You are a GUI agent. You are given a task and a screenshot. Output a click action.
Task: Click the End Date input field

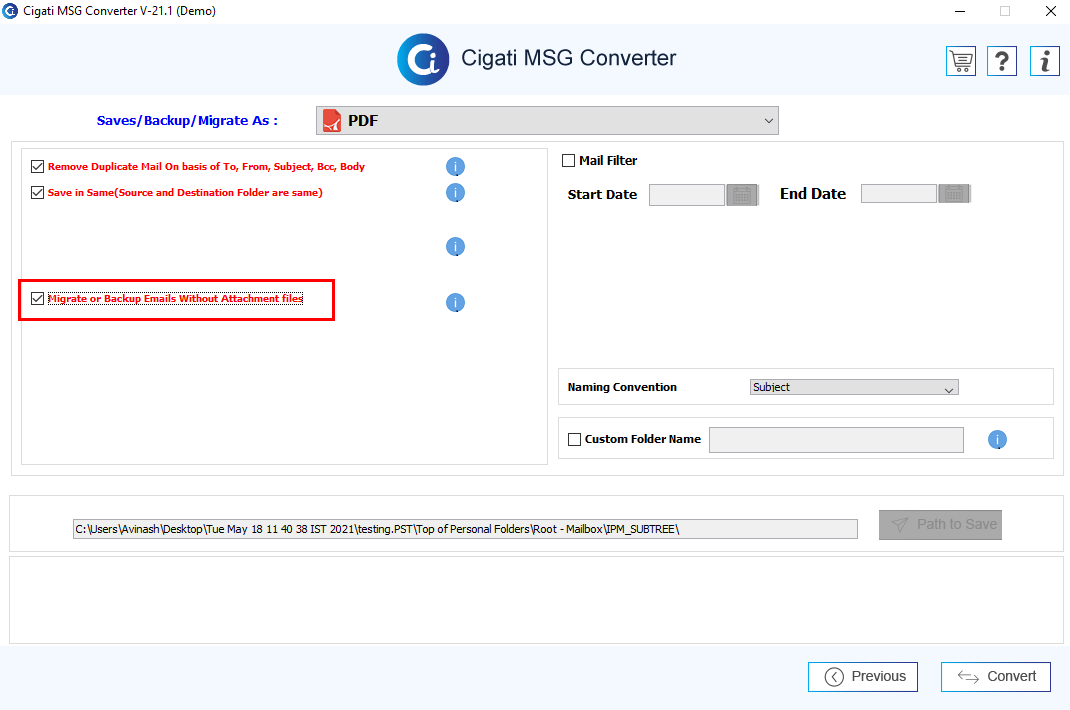click(x=899, y=194)
